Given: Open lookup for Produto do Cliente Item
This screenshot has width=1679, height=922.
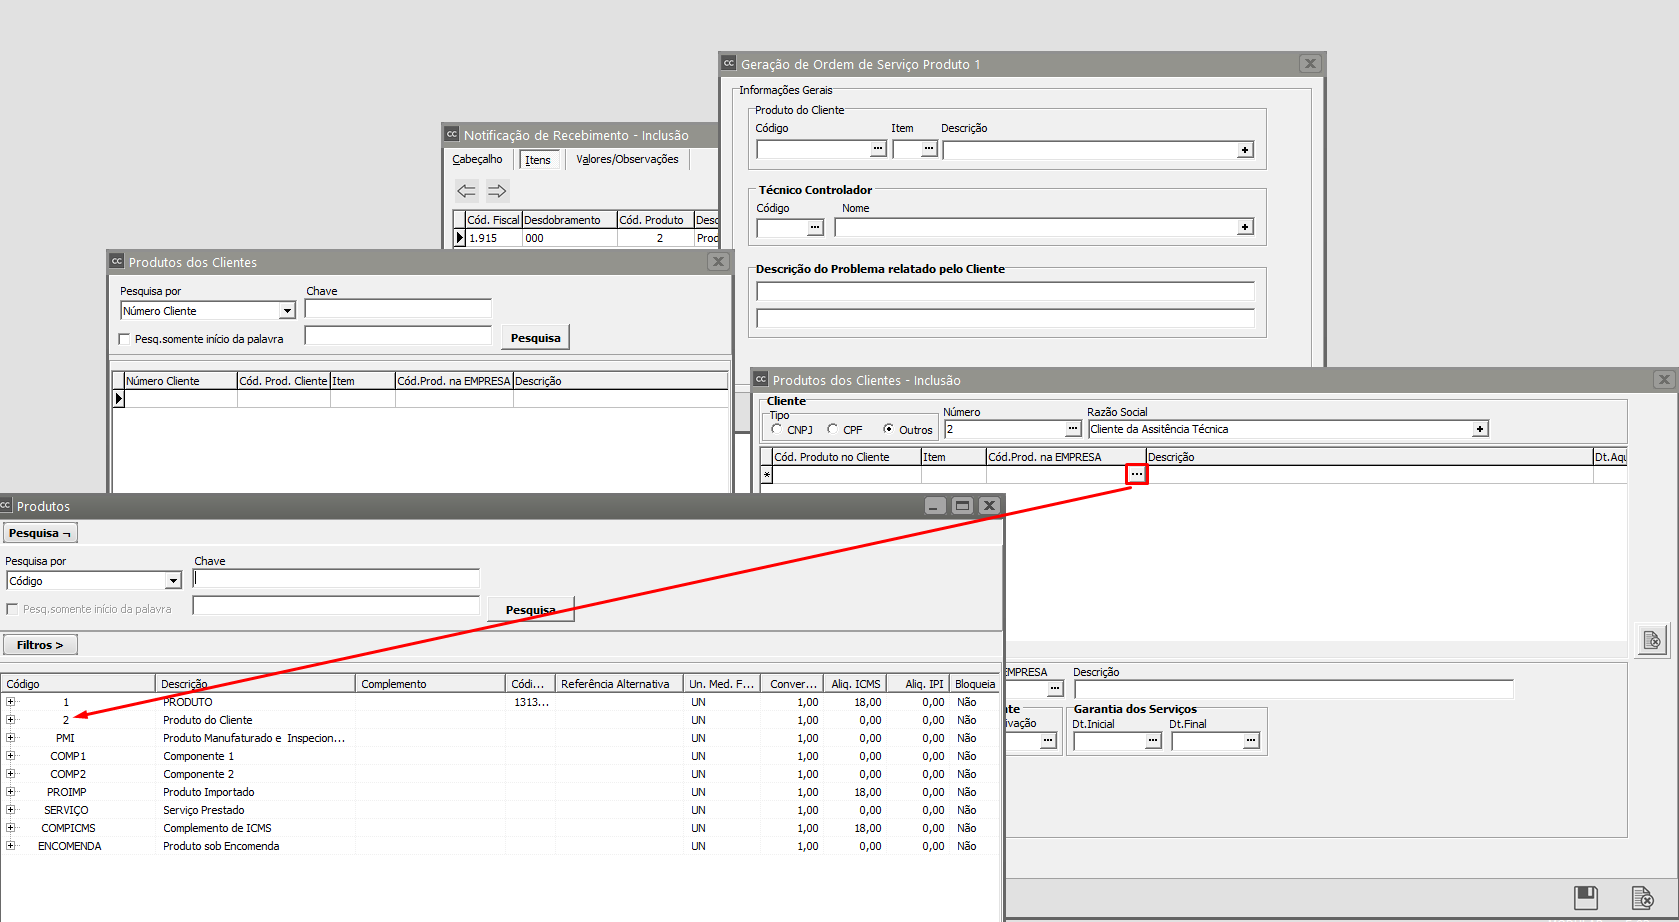Looking at the screenshot, I should tap(929, 149).
